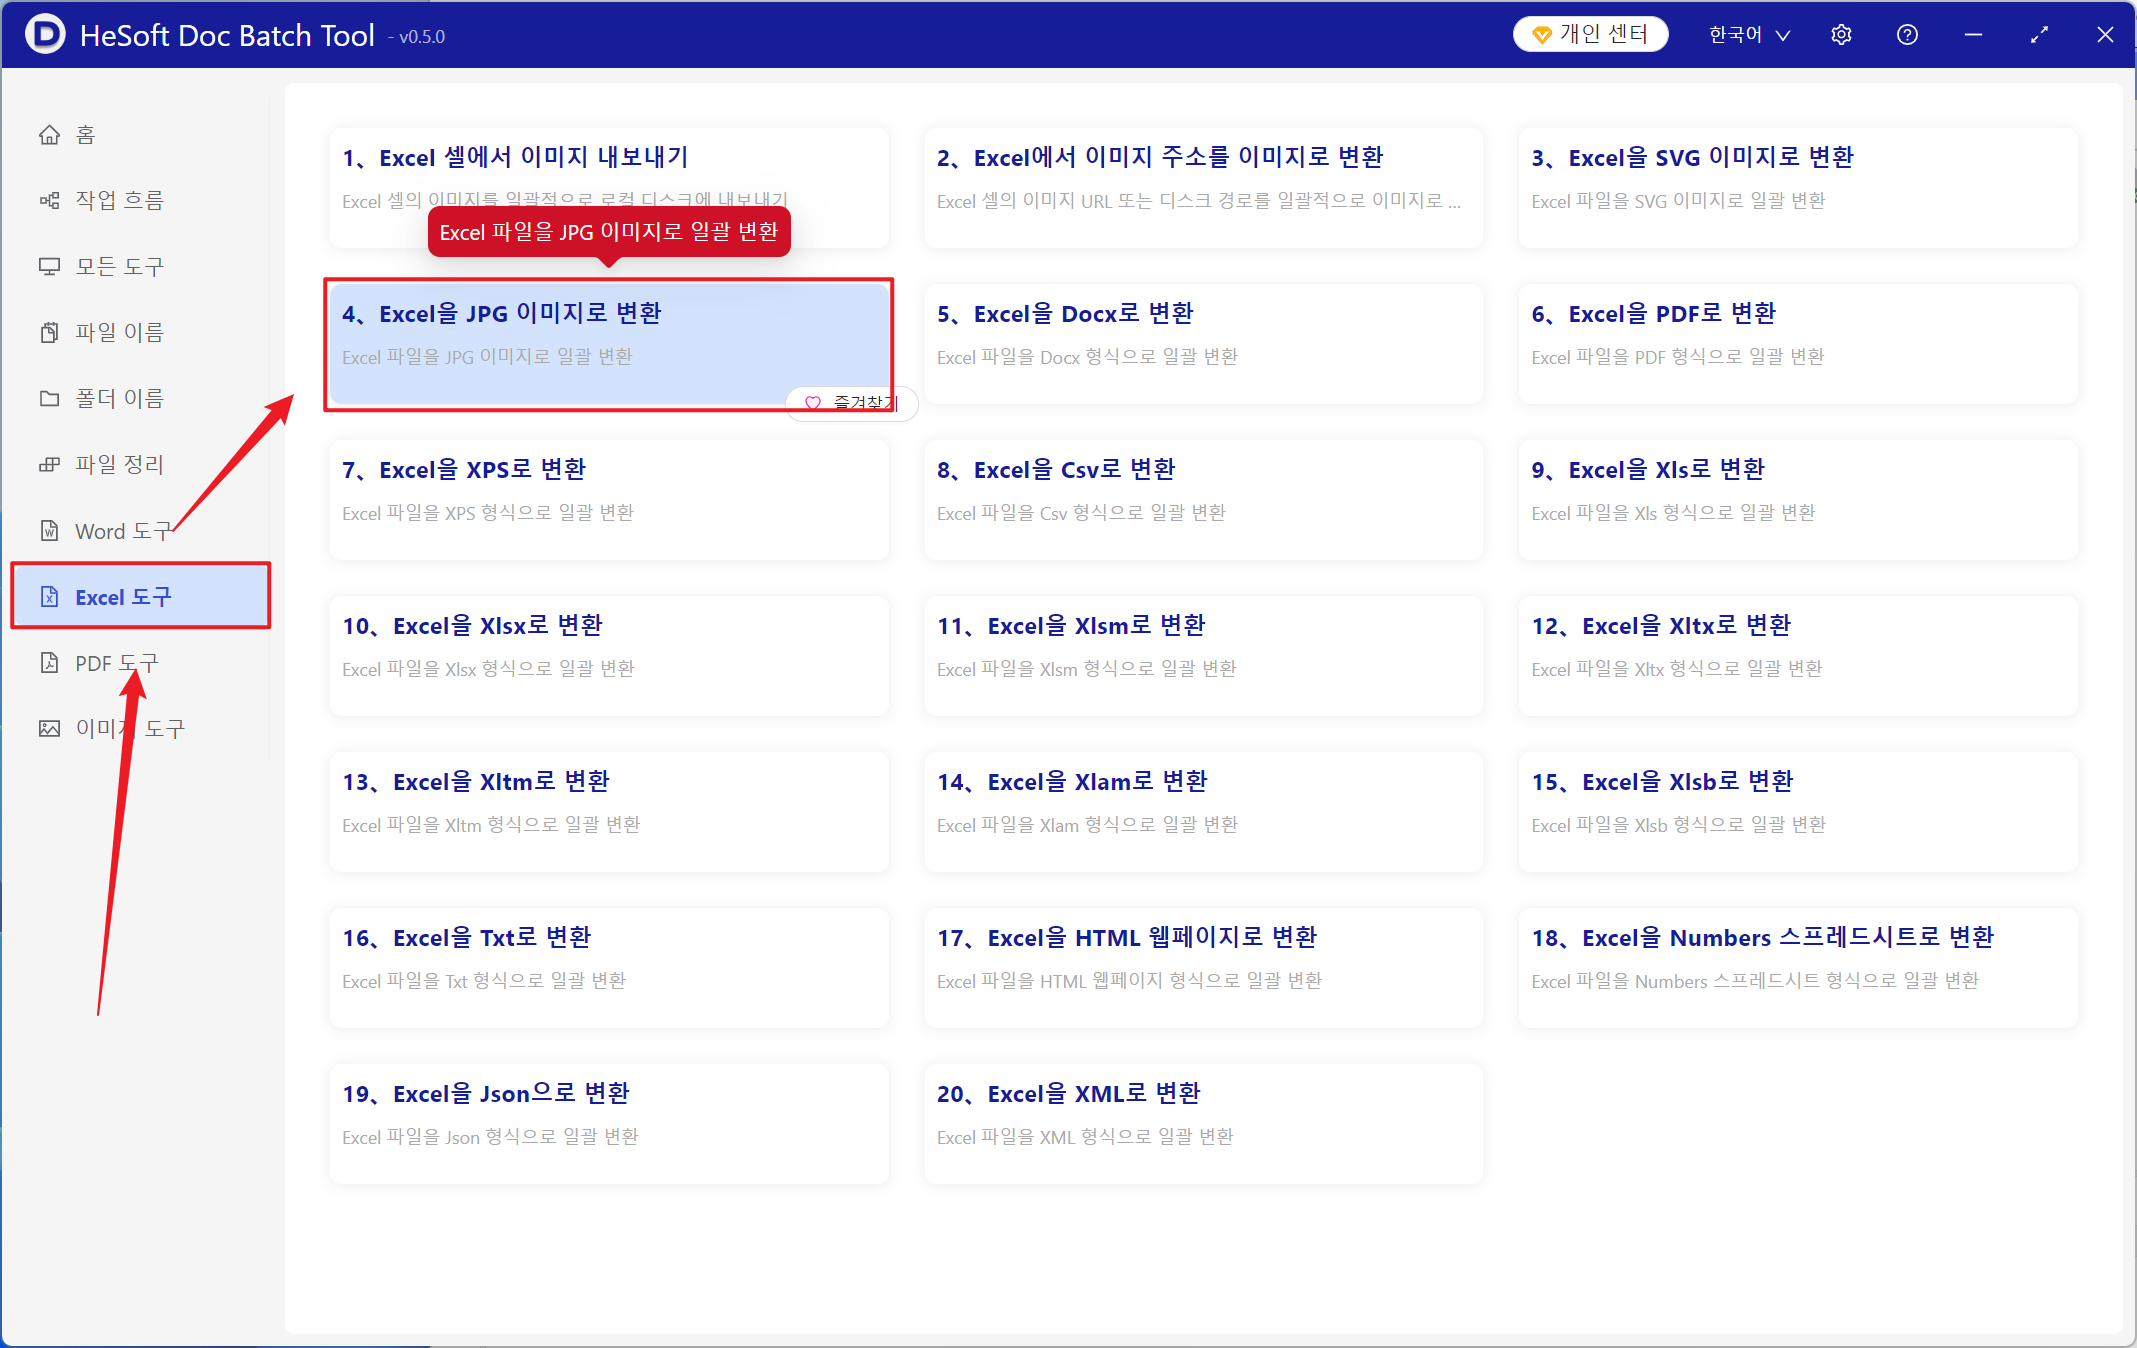Click the heart favorite icon on card 4
The width and height of the screenshot is (2137, 1348).
(813, 403)
